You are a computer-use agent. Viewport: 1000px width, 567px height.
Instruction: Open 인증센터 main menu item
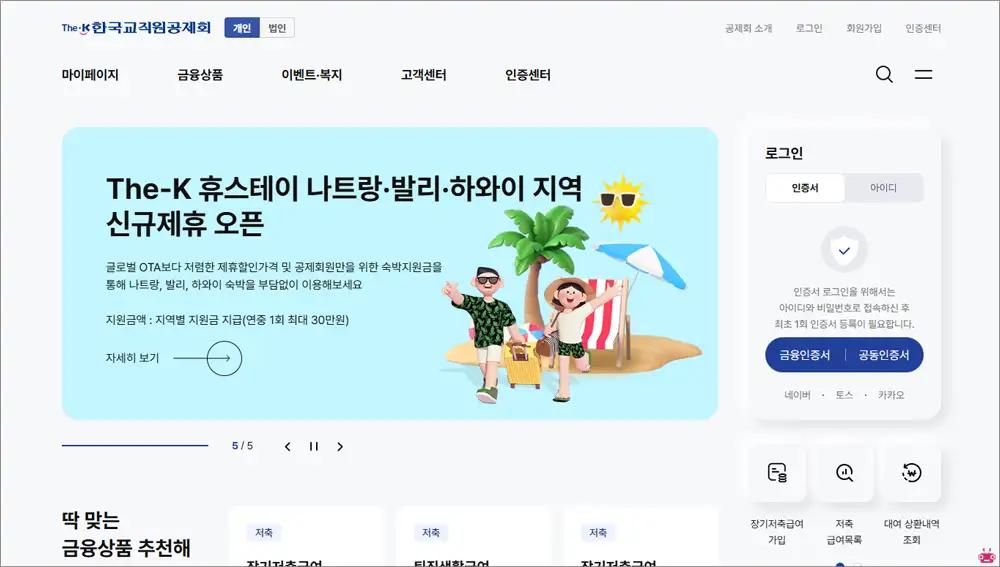click(x=527, y=75)
